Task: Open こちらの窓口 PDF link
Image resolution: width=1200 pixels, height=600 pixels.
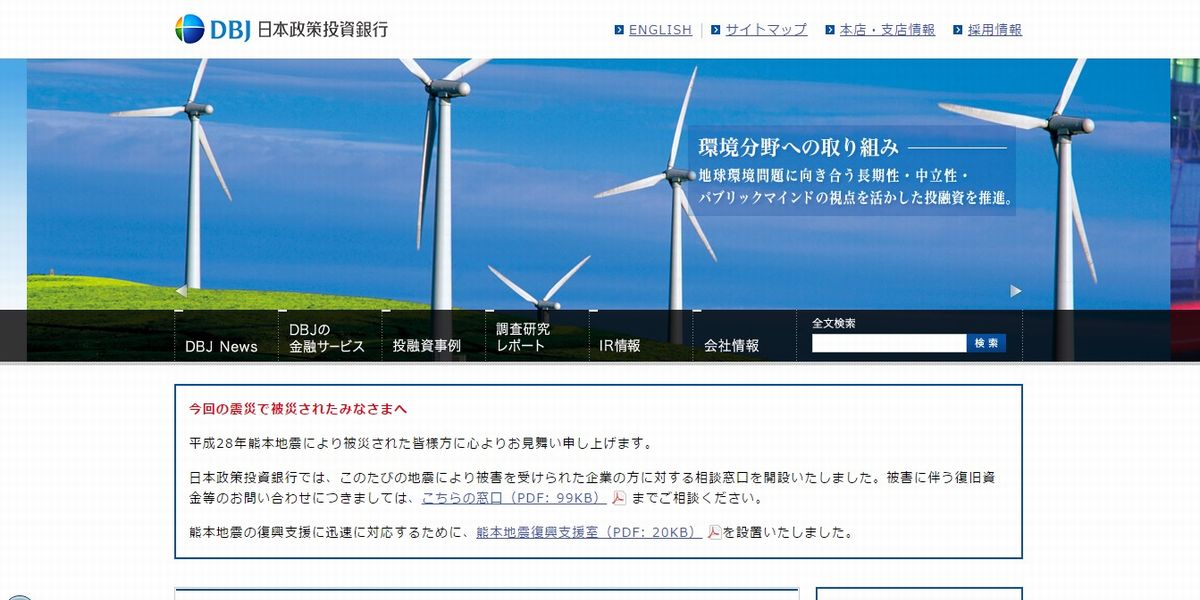Action: click(x=513, y=498)
